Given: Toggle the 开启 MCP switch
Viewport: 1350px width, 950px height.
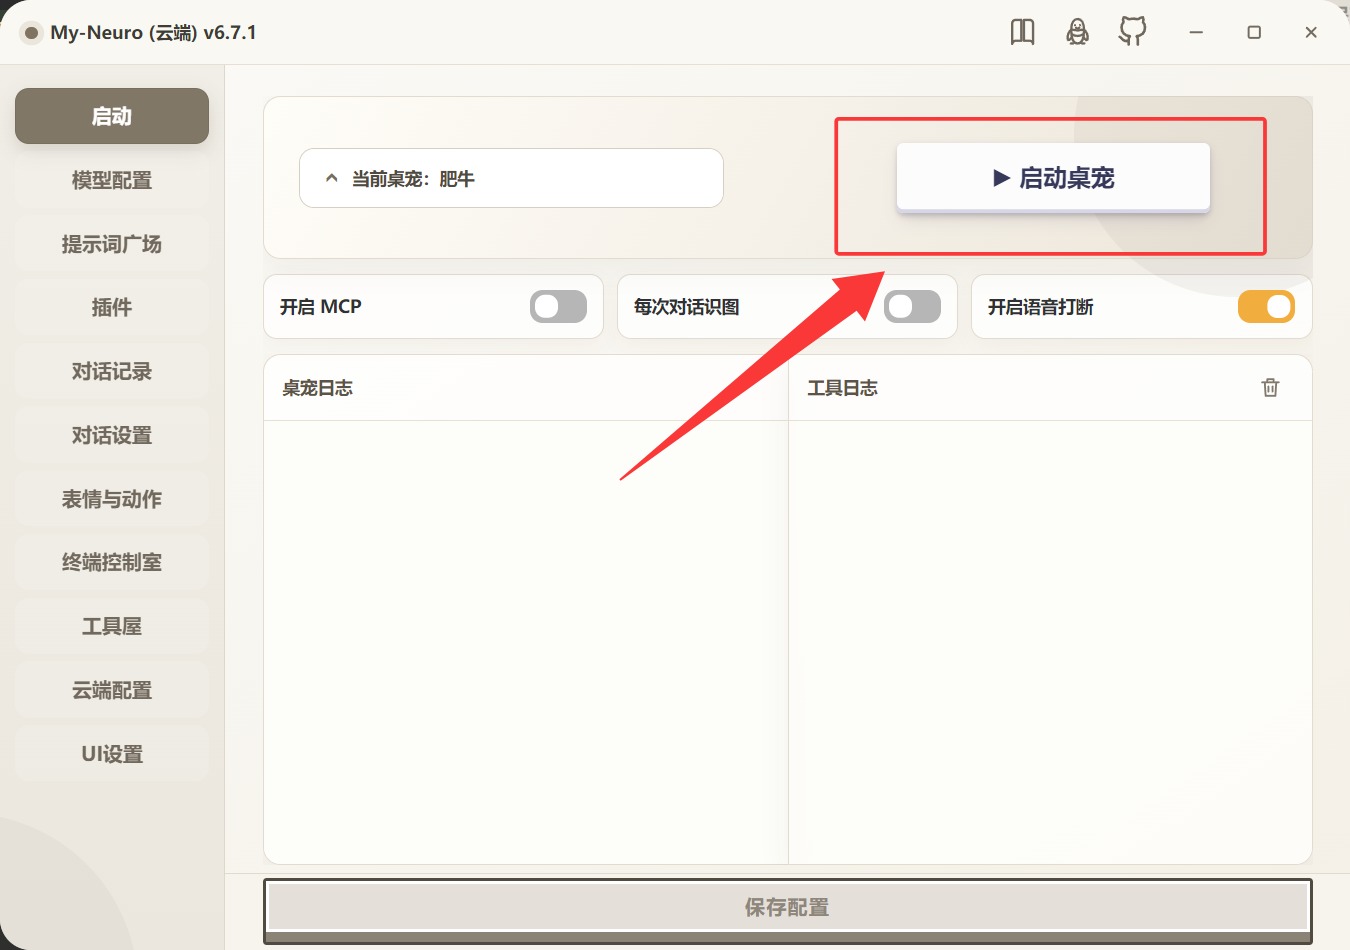Looking at the screenshot, I should coord(558,307).
